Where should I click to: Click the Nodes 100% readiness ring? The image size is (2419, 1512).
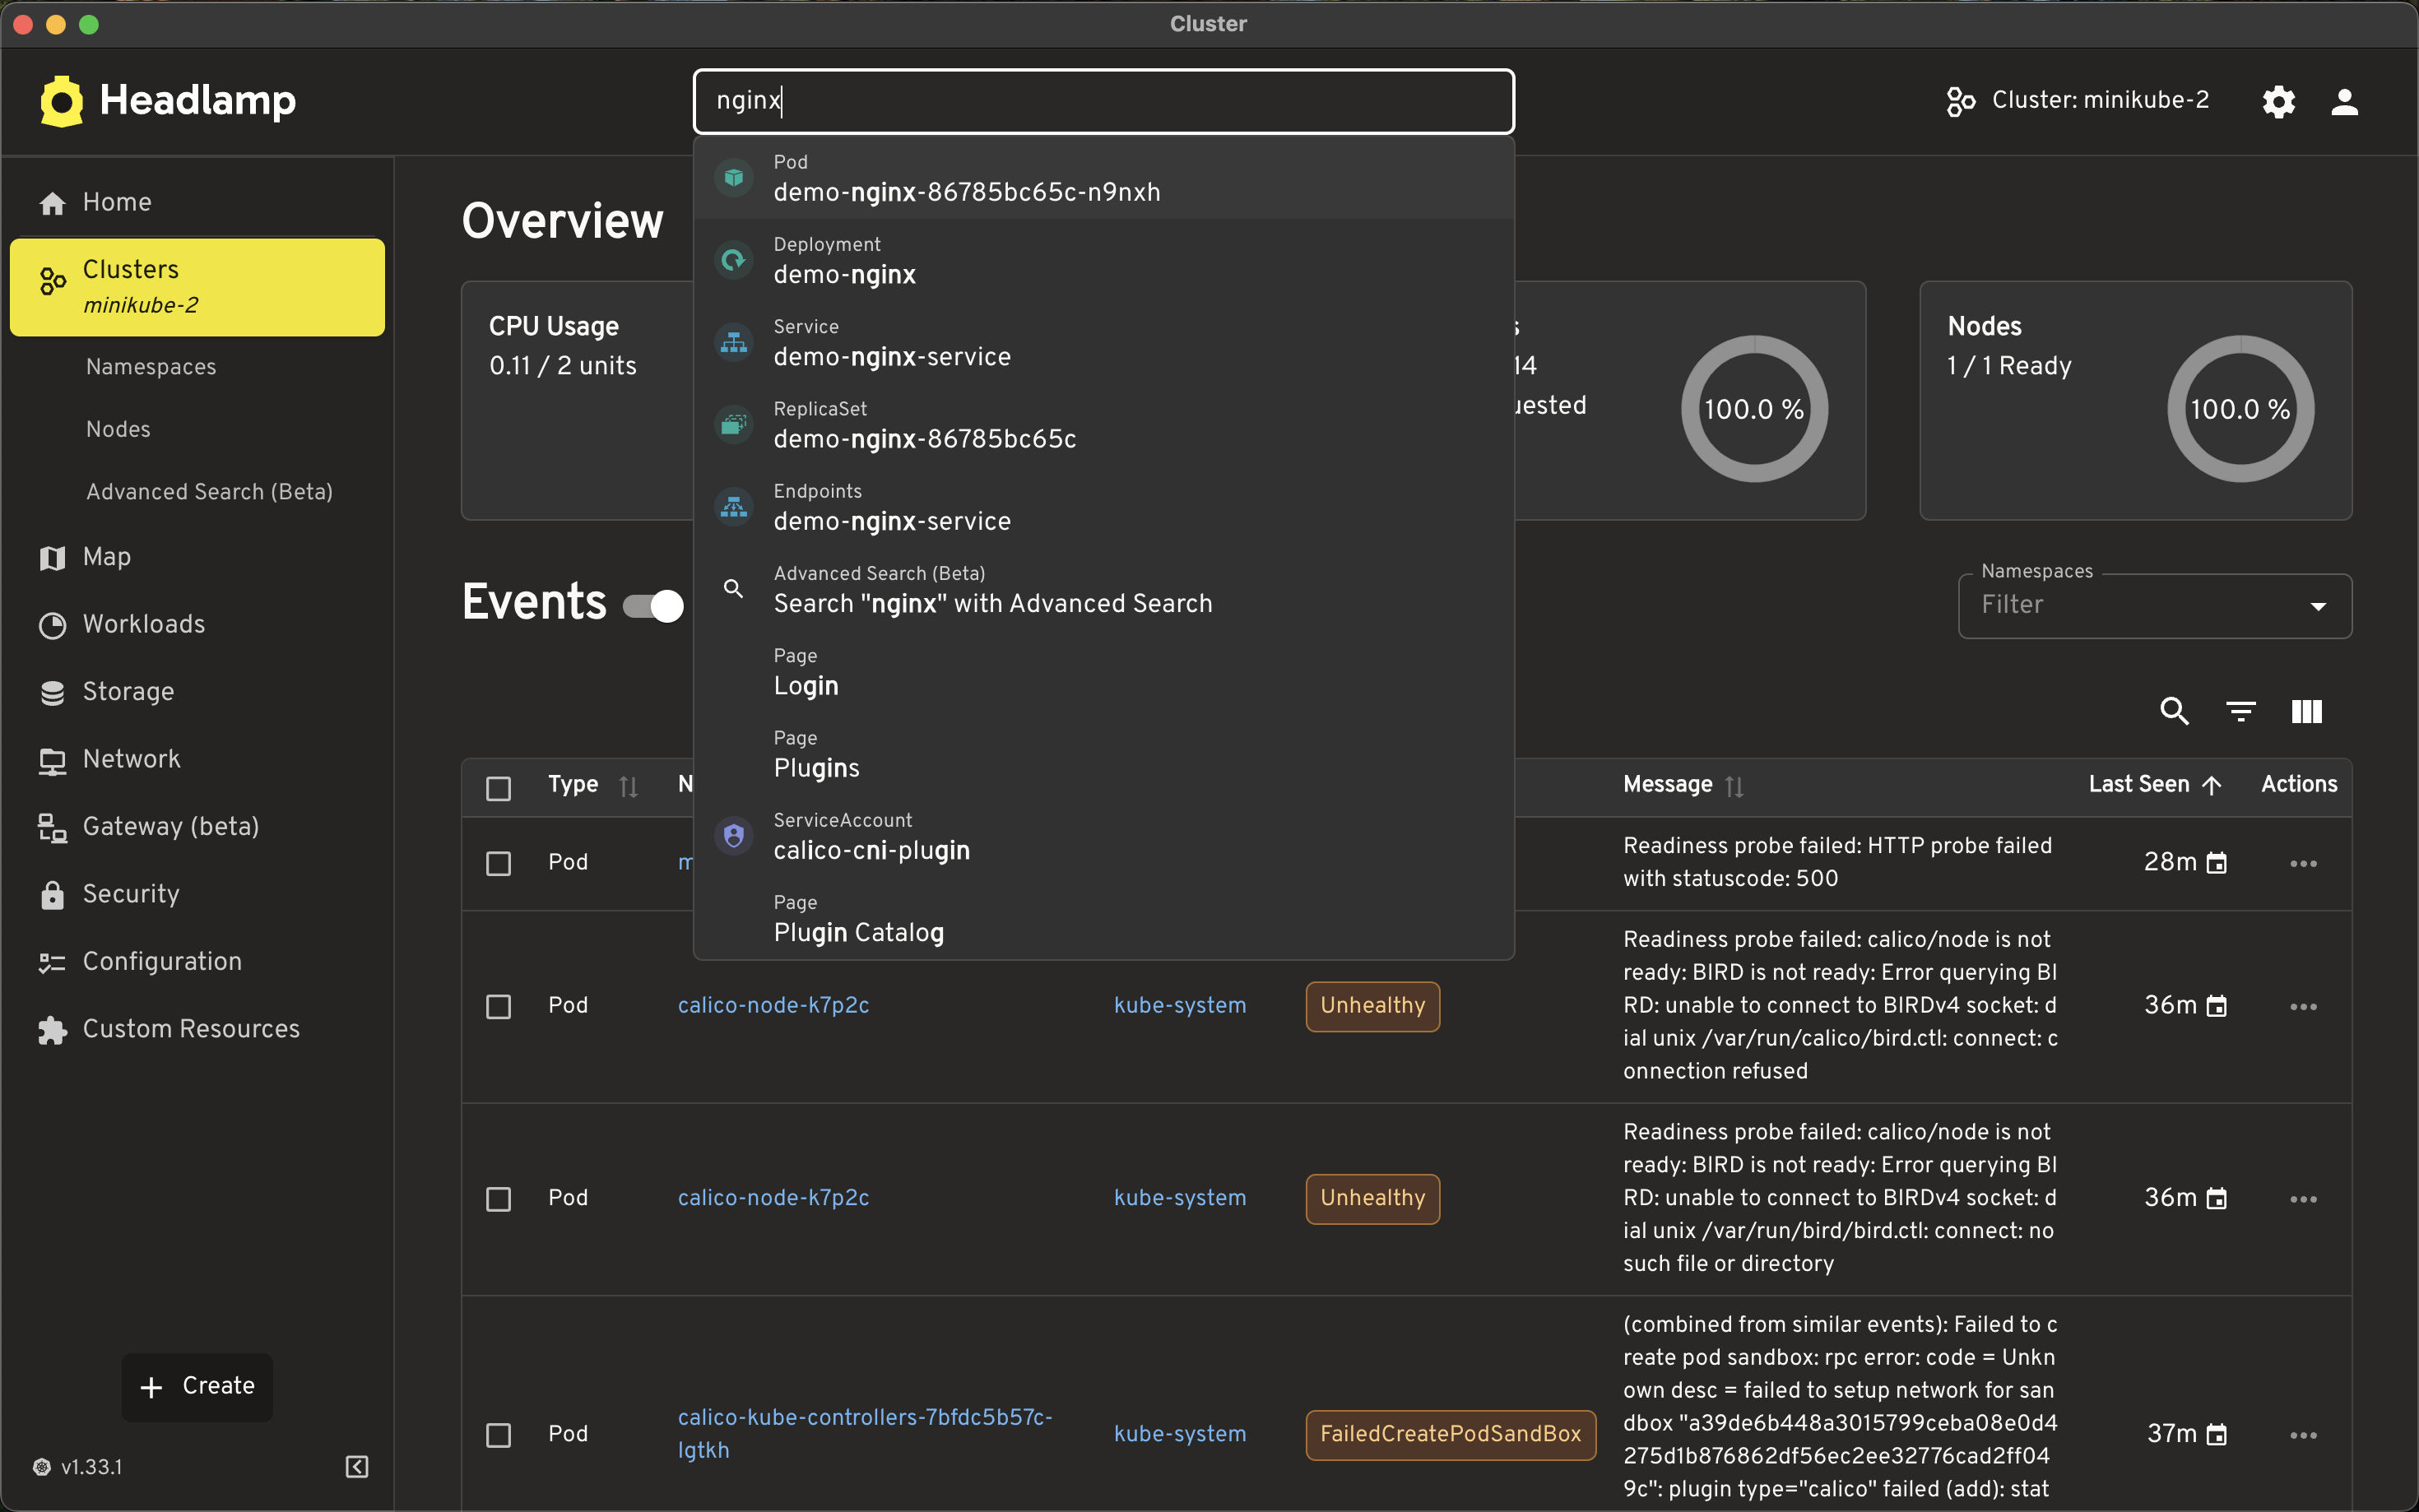(2240, 408)
